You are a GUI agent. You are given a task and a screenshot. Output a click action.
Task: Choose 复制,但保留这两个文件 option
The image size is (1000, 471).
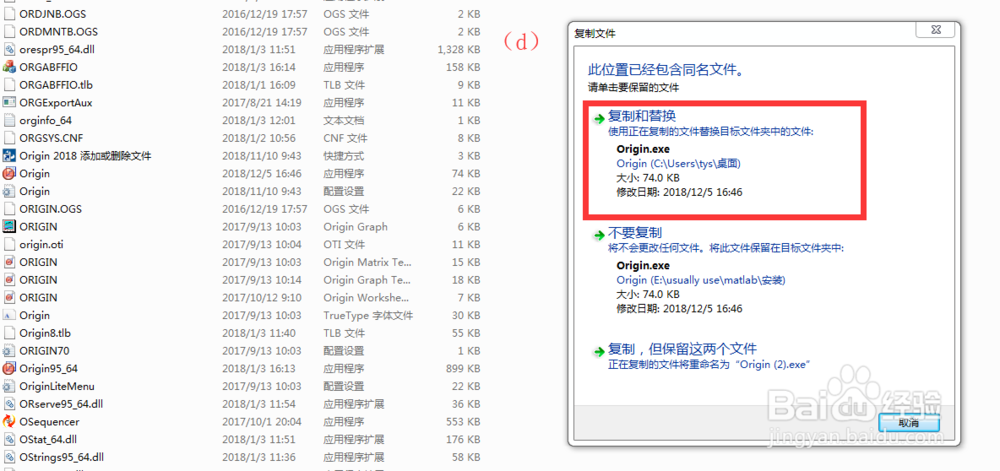coord(682,349)
